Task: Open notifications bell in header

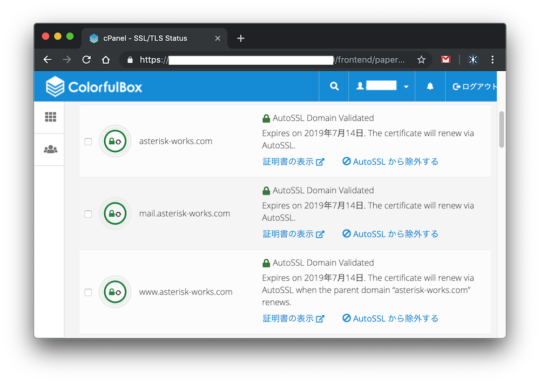Action: [x=430, y=86]
